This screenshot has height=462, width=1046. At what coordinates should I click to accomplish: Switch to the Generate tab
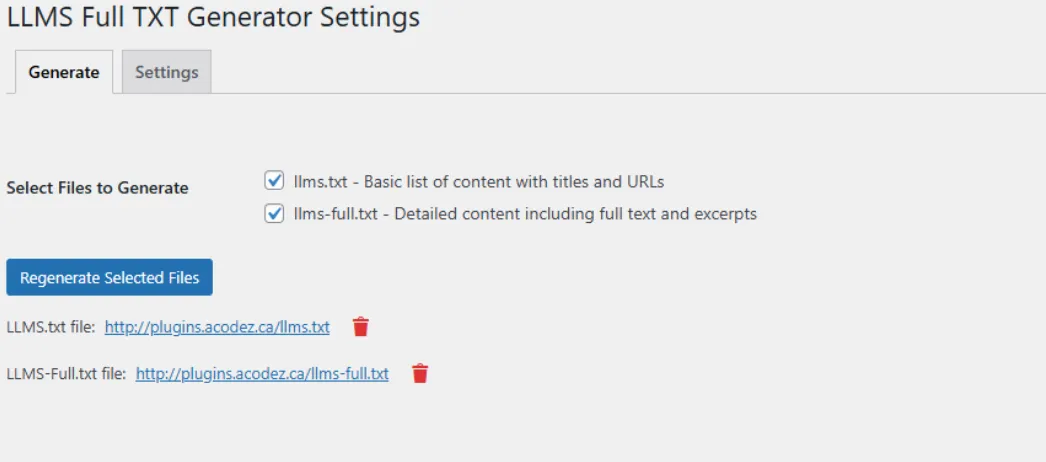[x=64, y=72]
